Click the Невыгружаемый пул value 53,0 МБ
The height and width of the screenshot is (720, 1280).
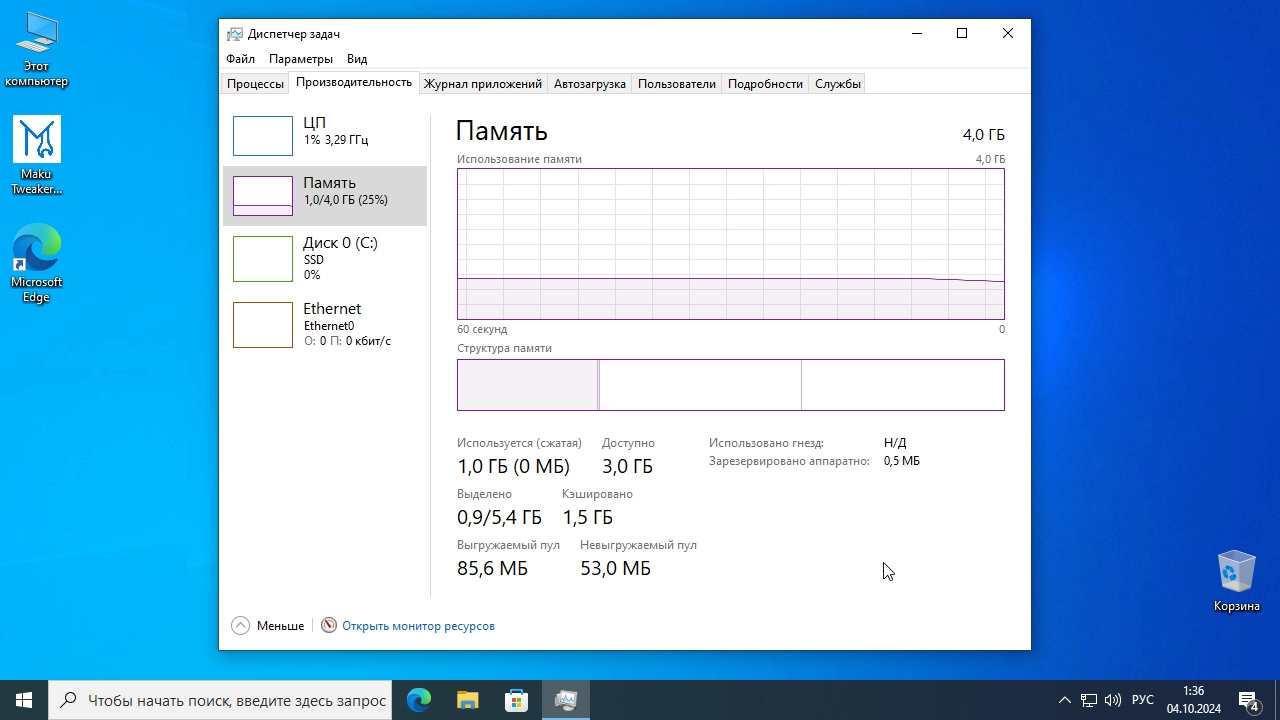coord(615,569)
